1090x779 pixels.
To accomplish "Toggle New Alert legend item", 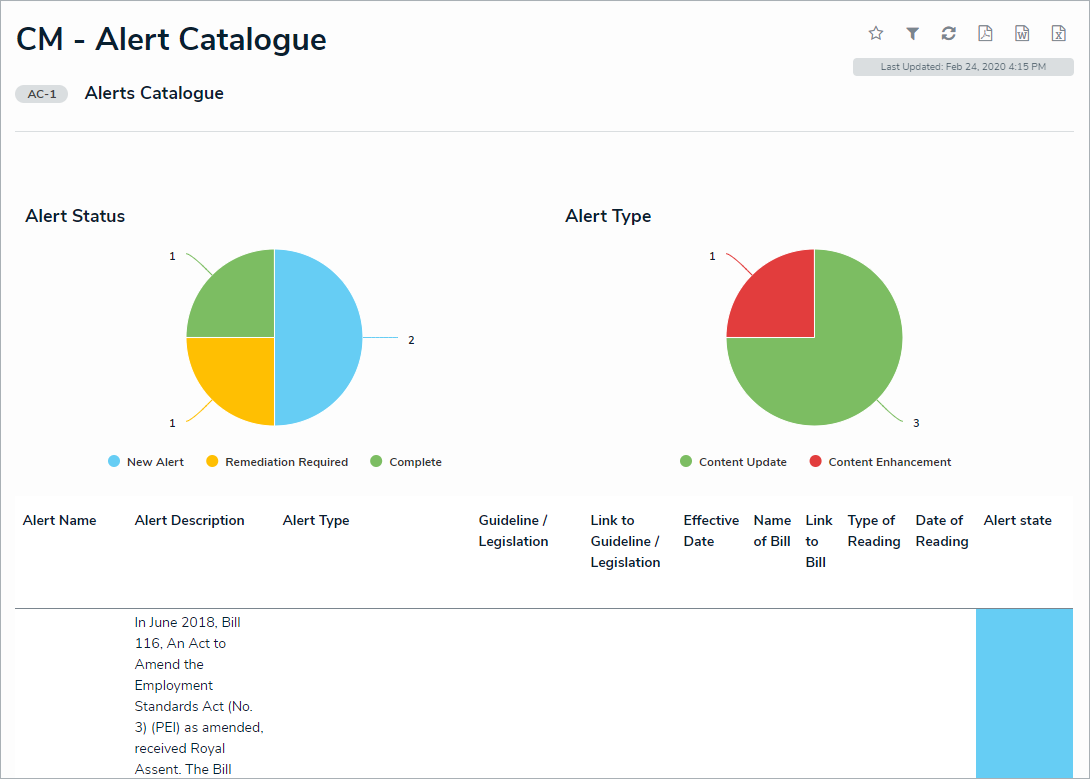I will point(146,462).
